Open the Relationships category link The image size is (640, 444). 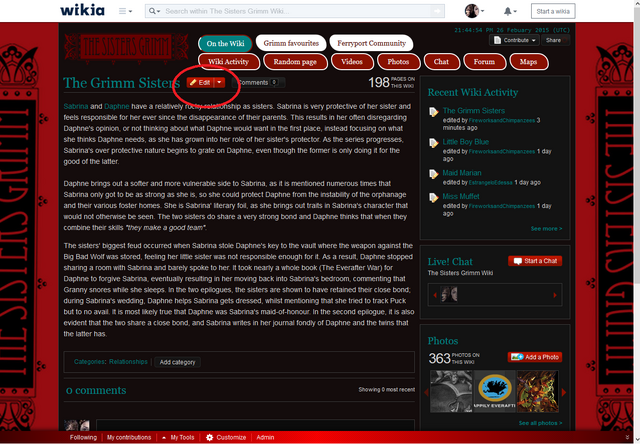tap(128, 362)
